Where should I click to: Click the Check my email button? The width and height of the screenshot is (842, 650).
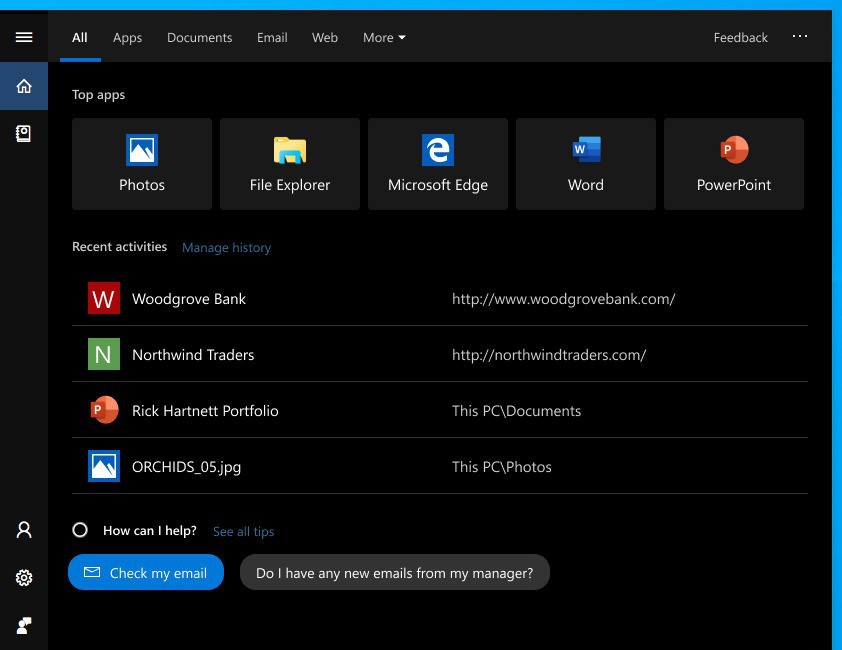click(146, 573)
